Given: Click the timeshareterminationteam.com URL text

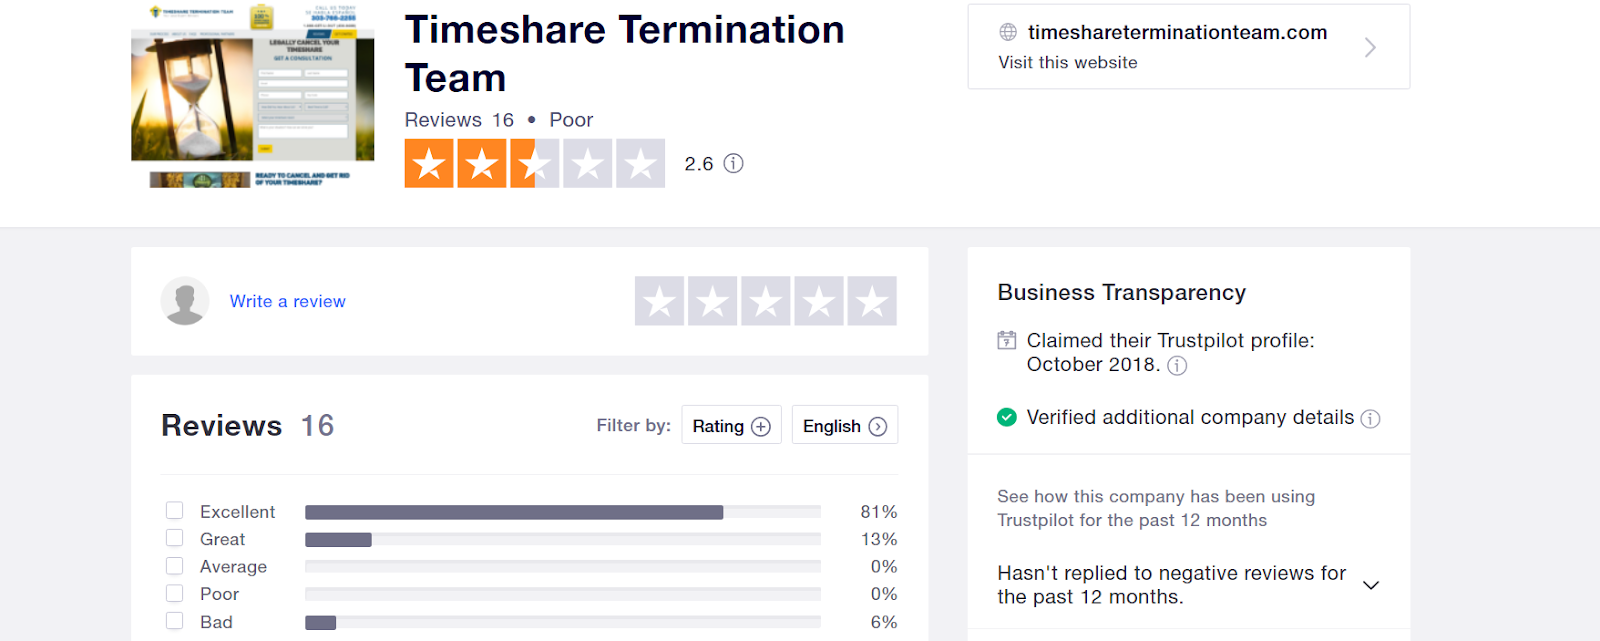Looking at the screenshot, I should click(x=1177, y=32).
